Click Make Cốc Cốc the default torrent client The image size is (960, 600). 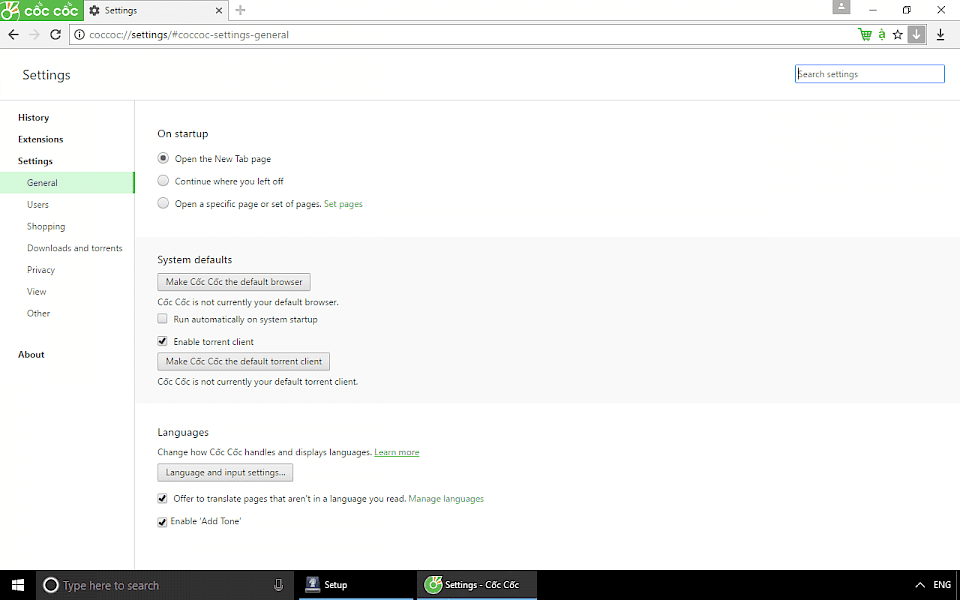(244, 361)
